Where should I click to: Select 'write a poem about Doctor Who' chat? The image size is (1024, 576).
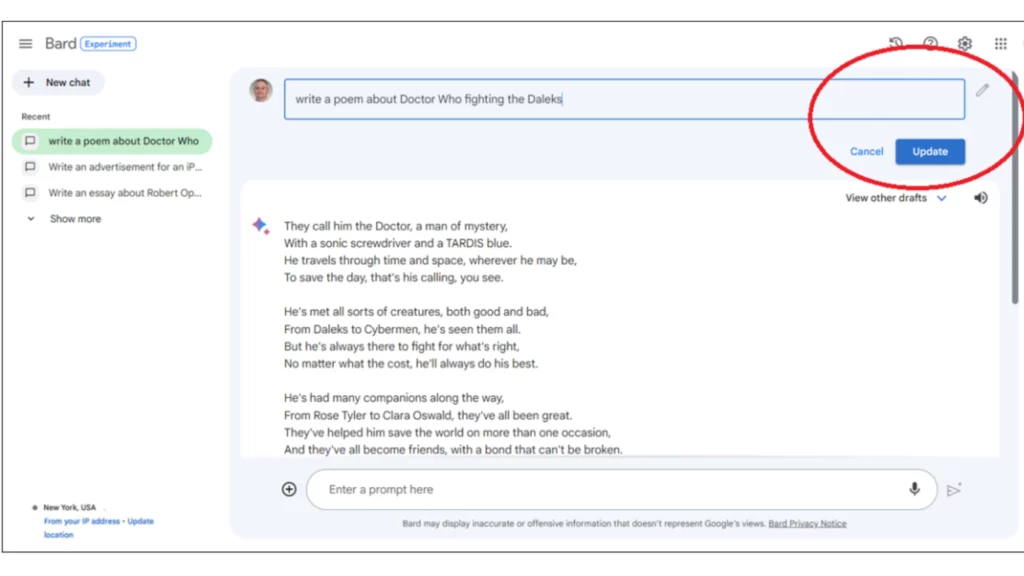[x=112, y=141]
